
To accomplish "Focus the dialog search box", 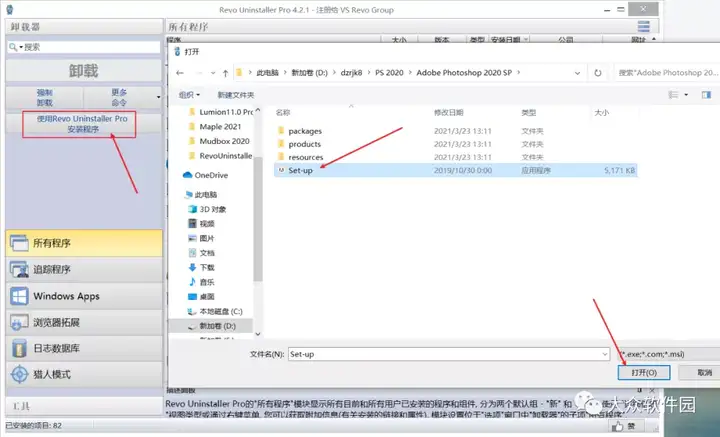I will [x=667, y=73].
